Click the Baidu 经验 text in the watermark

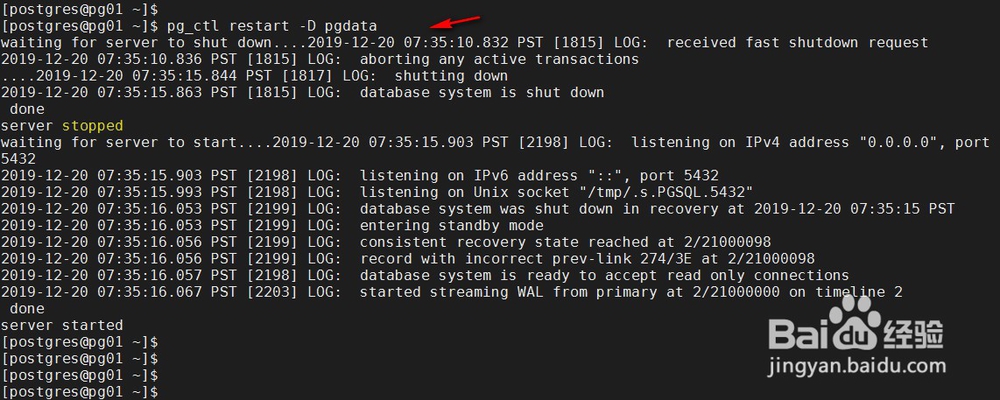914,332
